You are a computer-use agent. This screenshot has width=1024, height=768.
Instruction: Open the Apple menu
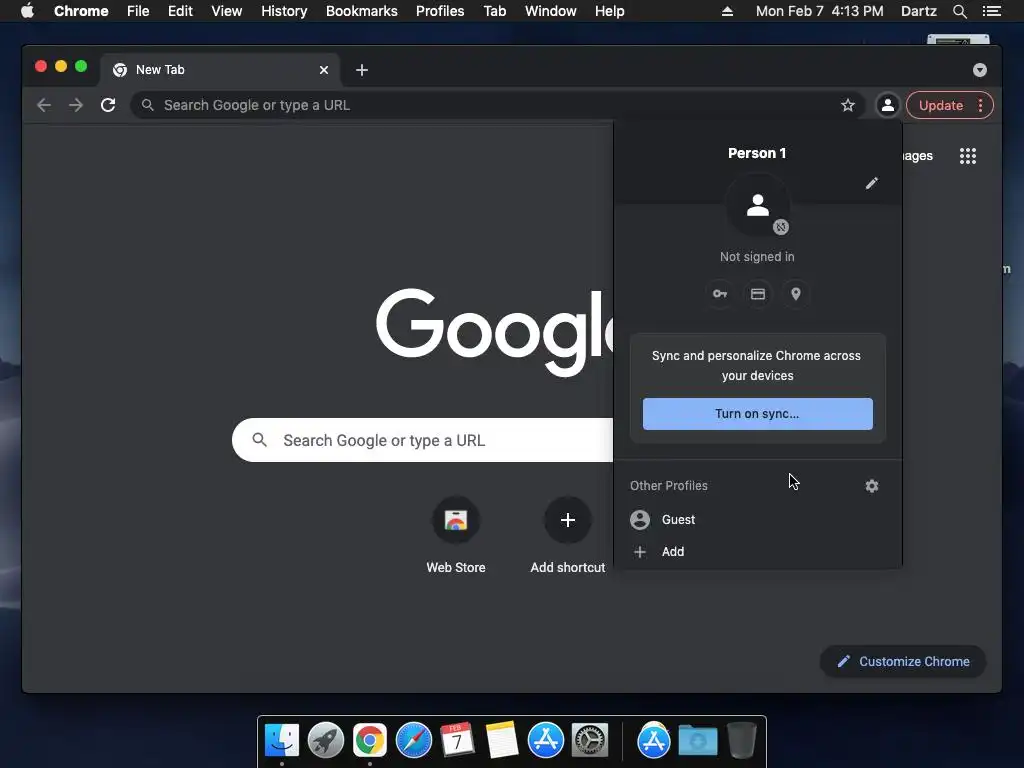pos(27,11)
